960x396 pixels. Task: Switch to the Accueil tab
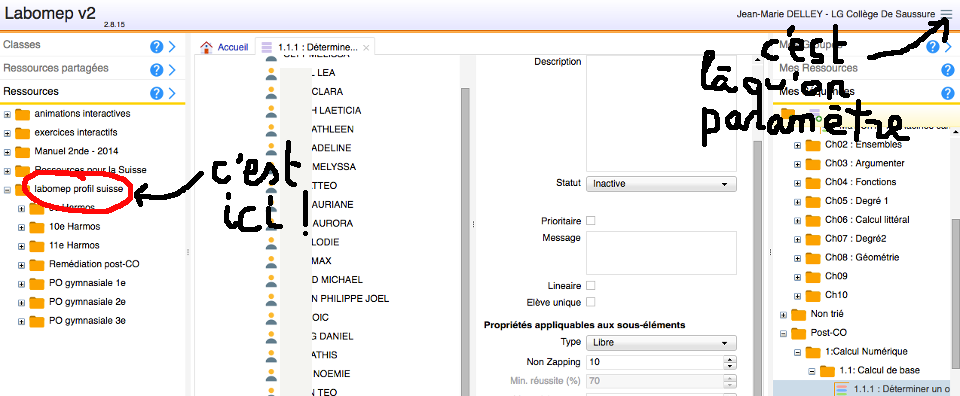pos(224,47)
